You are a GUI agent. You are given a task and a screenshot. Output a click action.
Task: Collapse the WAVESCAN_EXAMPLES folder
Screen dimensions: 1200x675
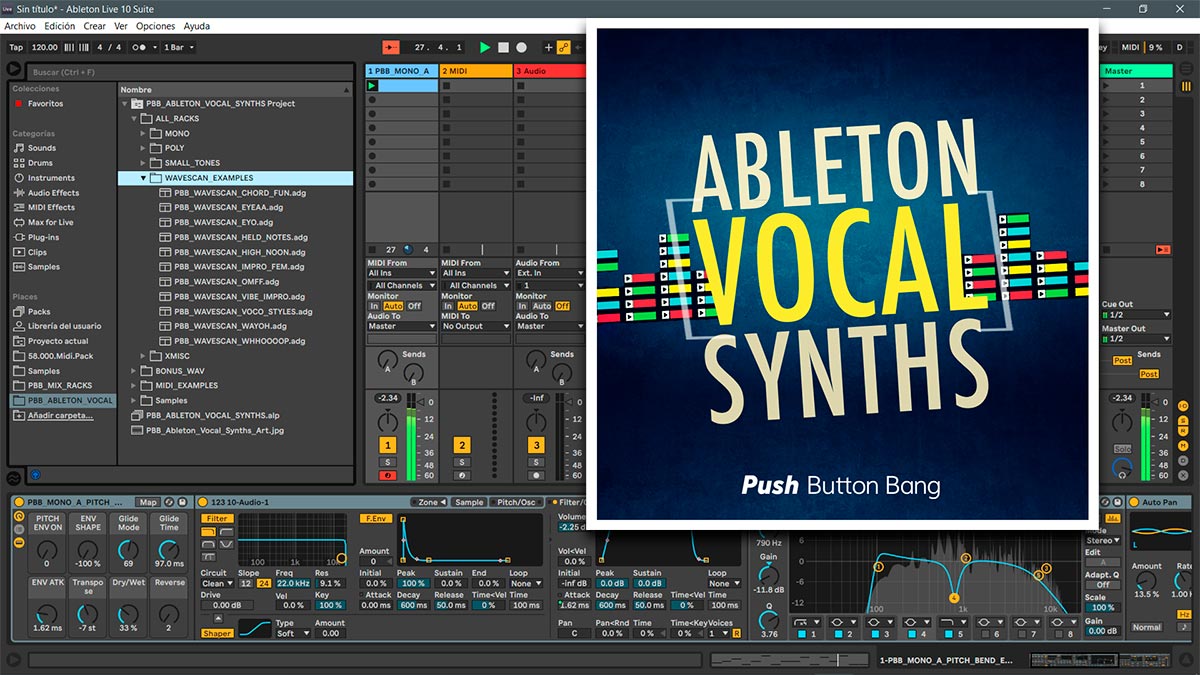tap(143, 178)
